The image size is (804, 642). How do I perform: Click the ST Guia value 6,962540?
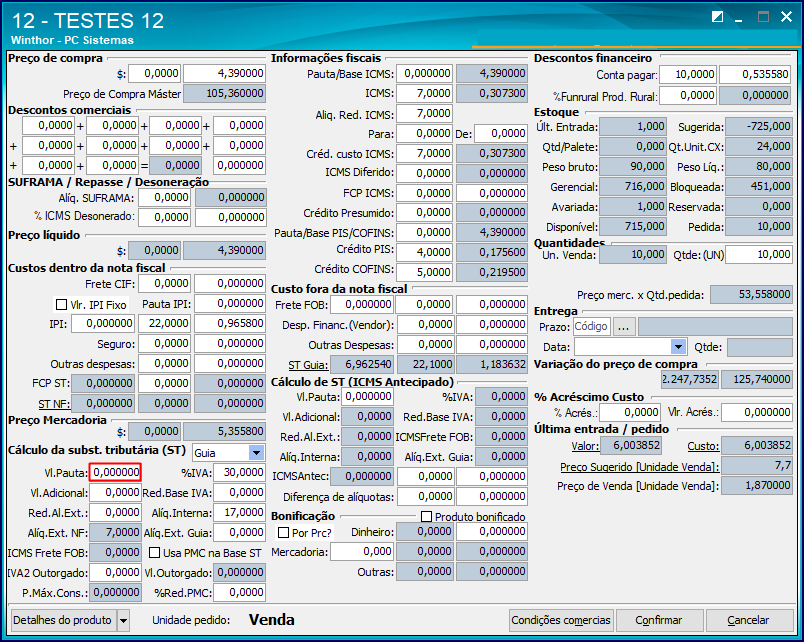[361, 365]
